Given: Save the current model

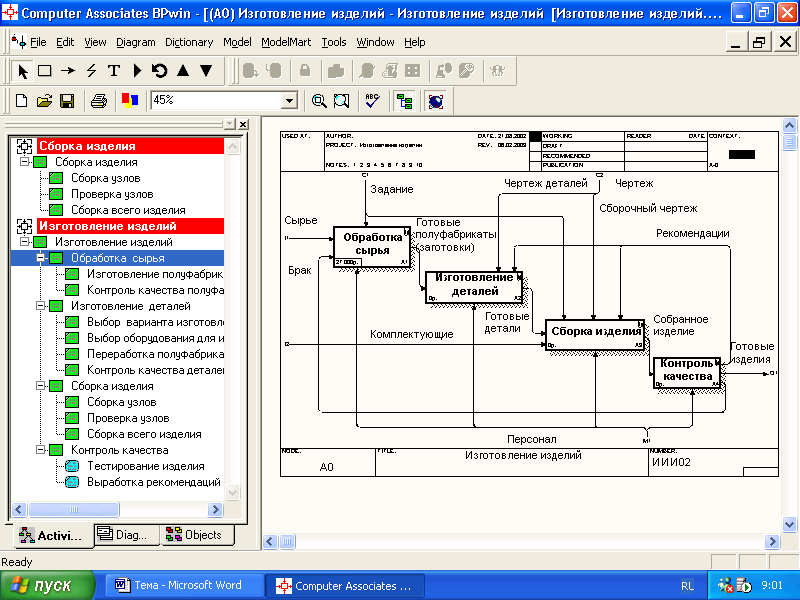Looking at the screenshot, I should click(67, 101).
